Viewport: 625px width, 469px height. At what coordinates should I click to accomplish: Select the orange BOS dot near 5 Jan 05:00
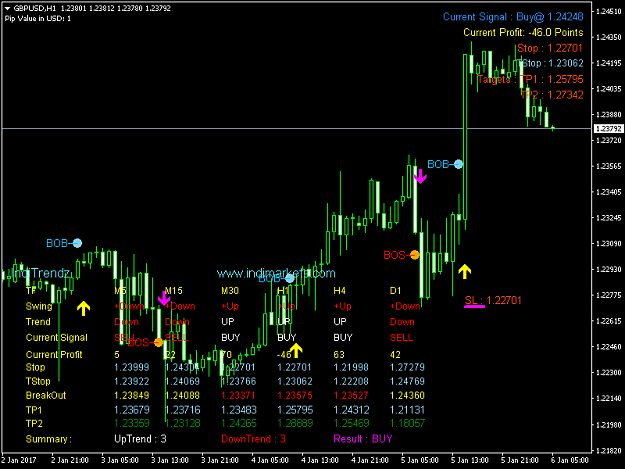[415, 255]
